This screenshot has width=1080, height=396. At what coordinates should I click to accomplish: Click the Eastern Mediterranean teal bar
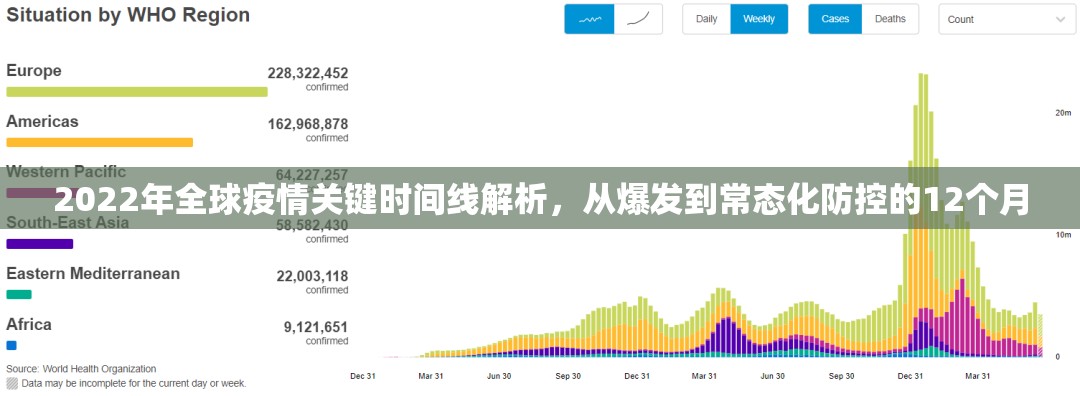point(19,295)
